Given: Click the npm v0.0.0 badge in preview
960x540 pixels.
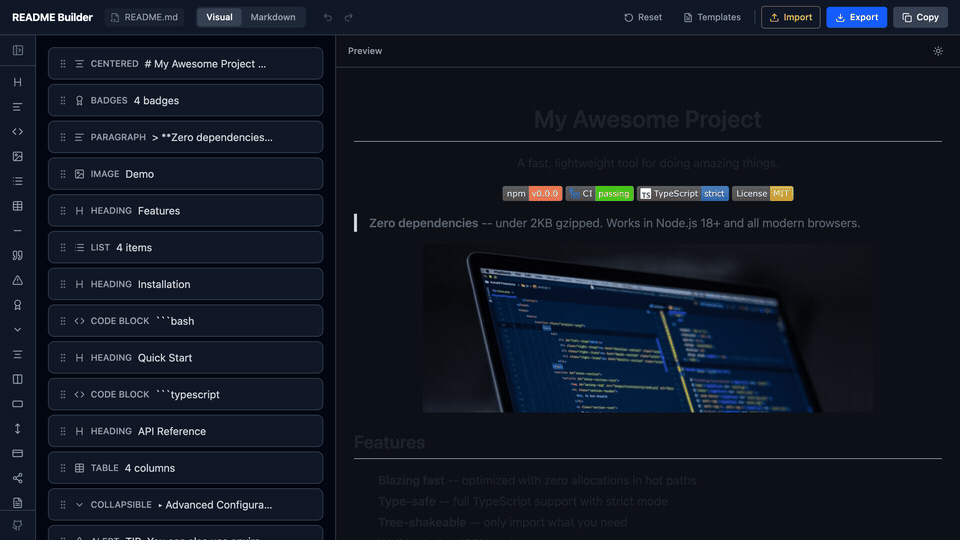Looking at the screenshot, I should tap(532, 193).
